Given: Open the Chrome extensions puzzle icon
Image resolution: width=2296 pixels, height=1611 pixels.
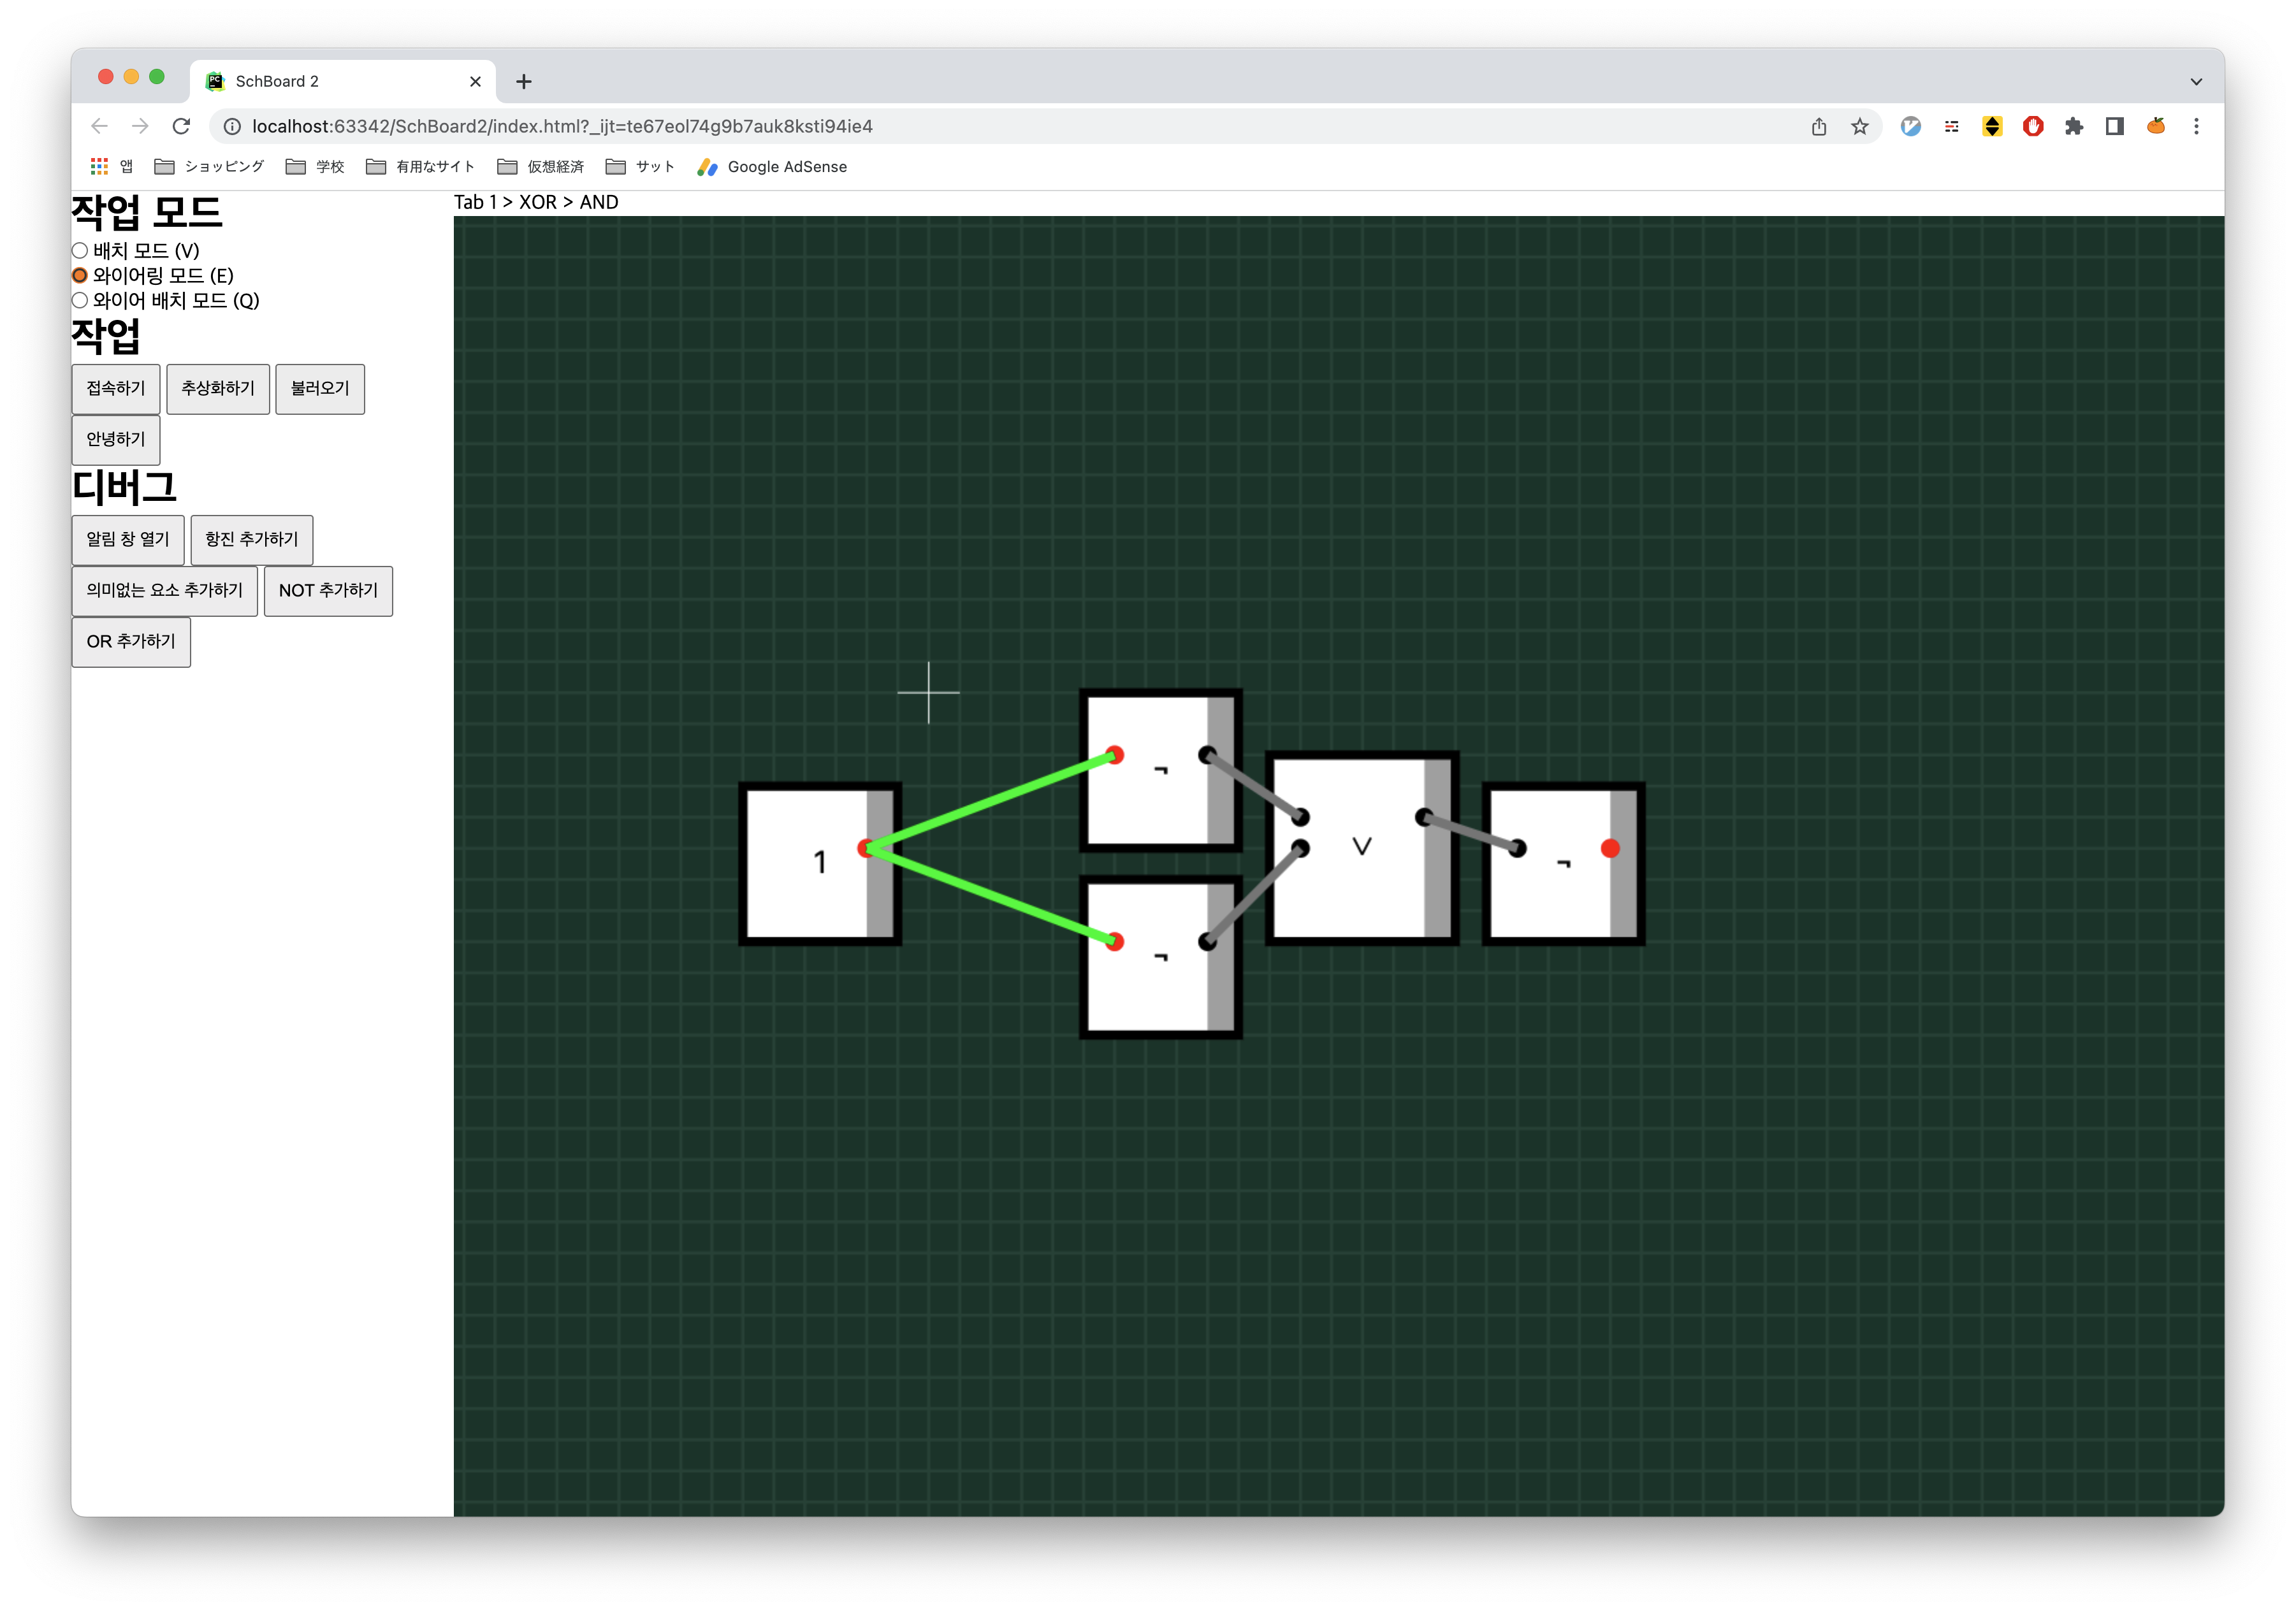Looking at the screenshot, I should 2074,126.
